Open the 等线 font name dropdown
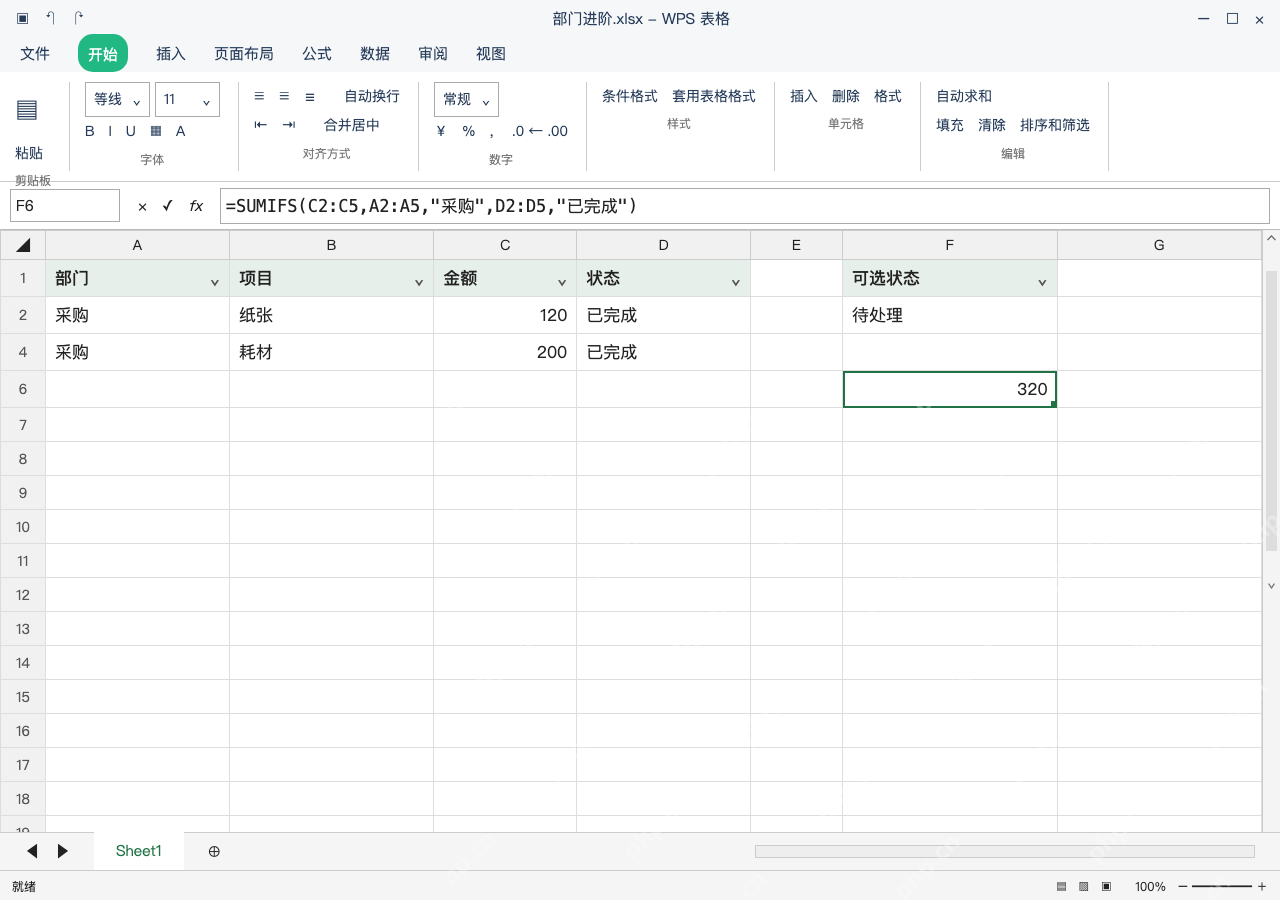Screen dimensions: 1280x900 coord(118,99)
